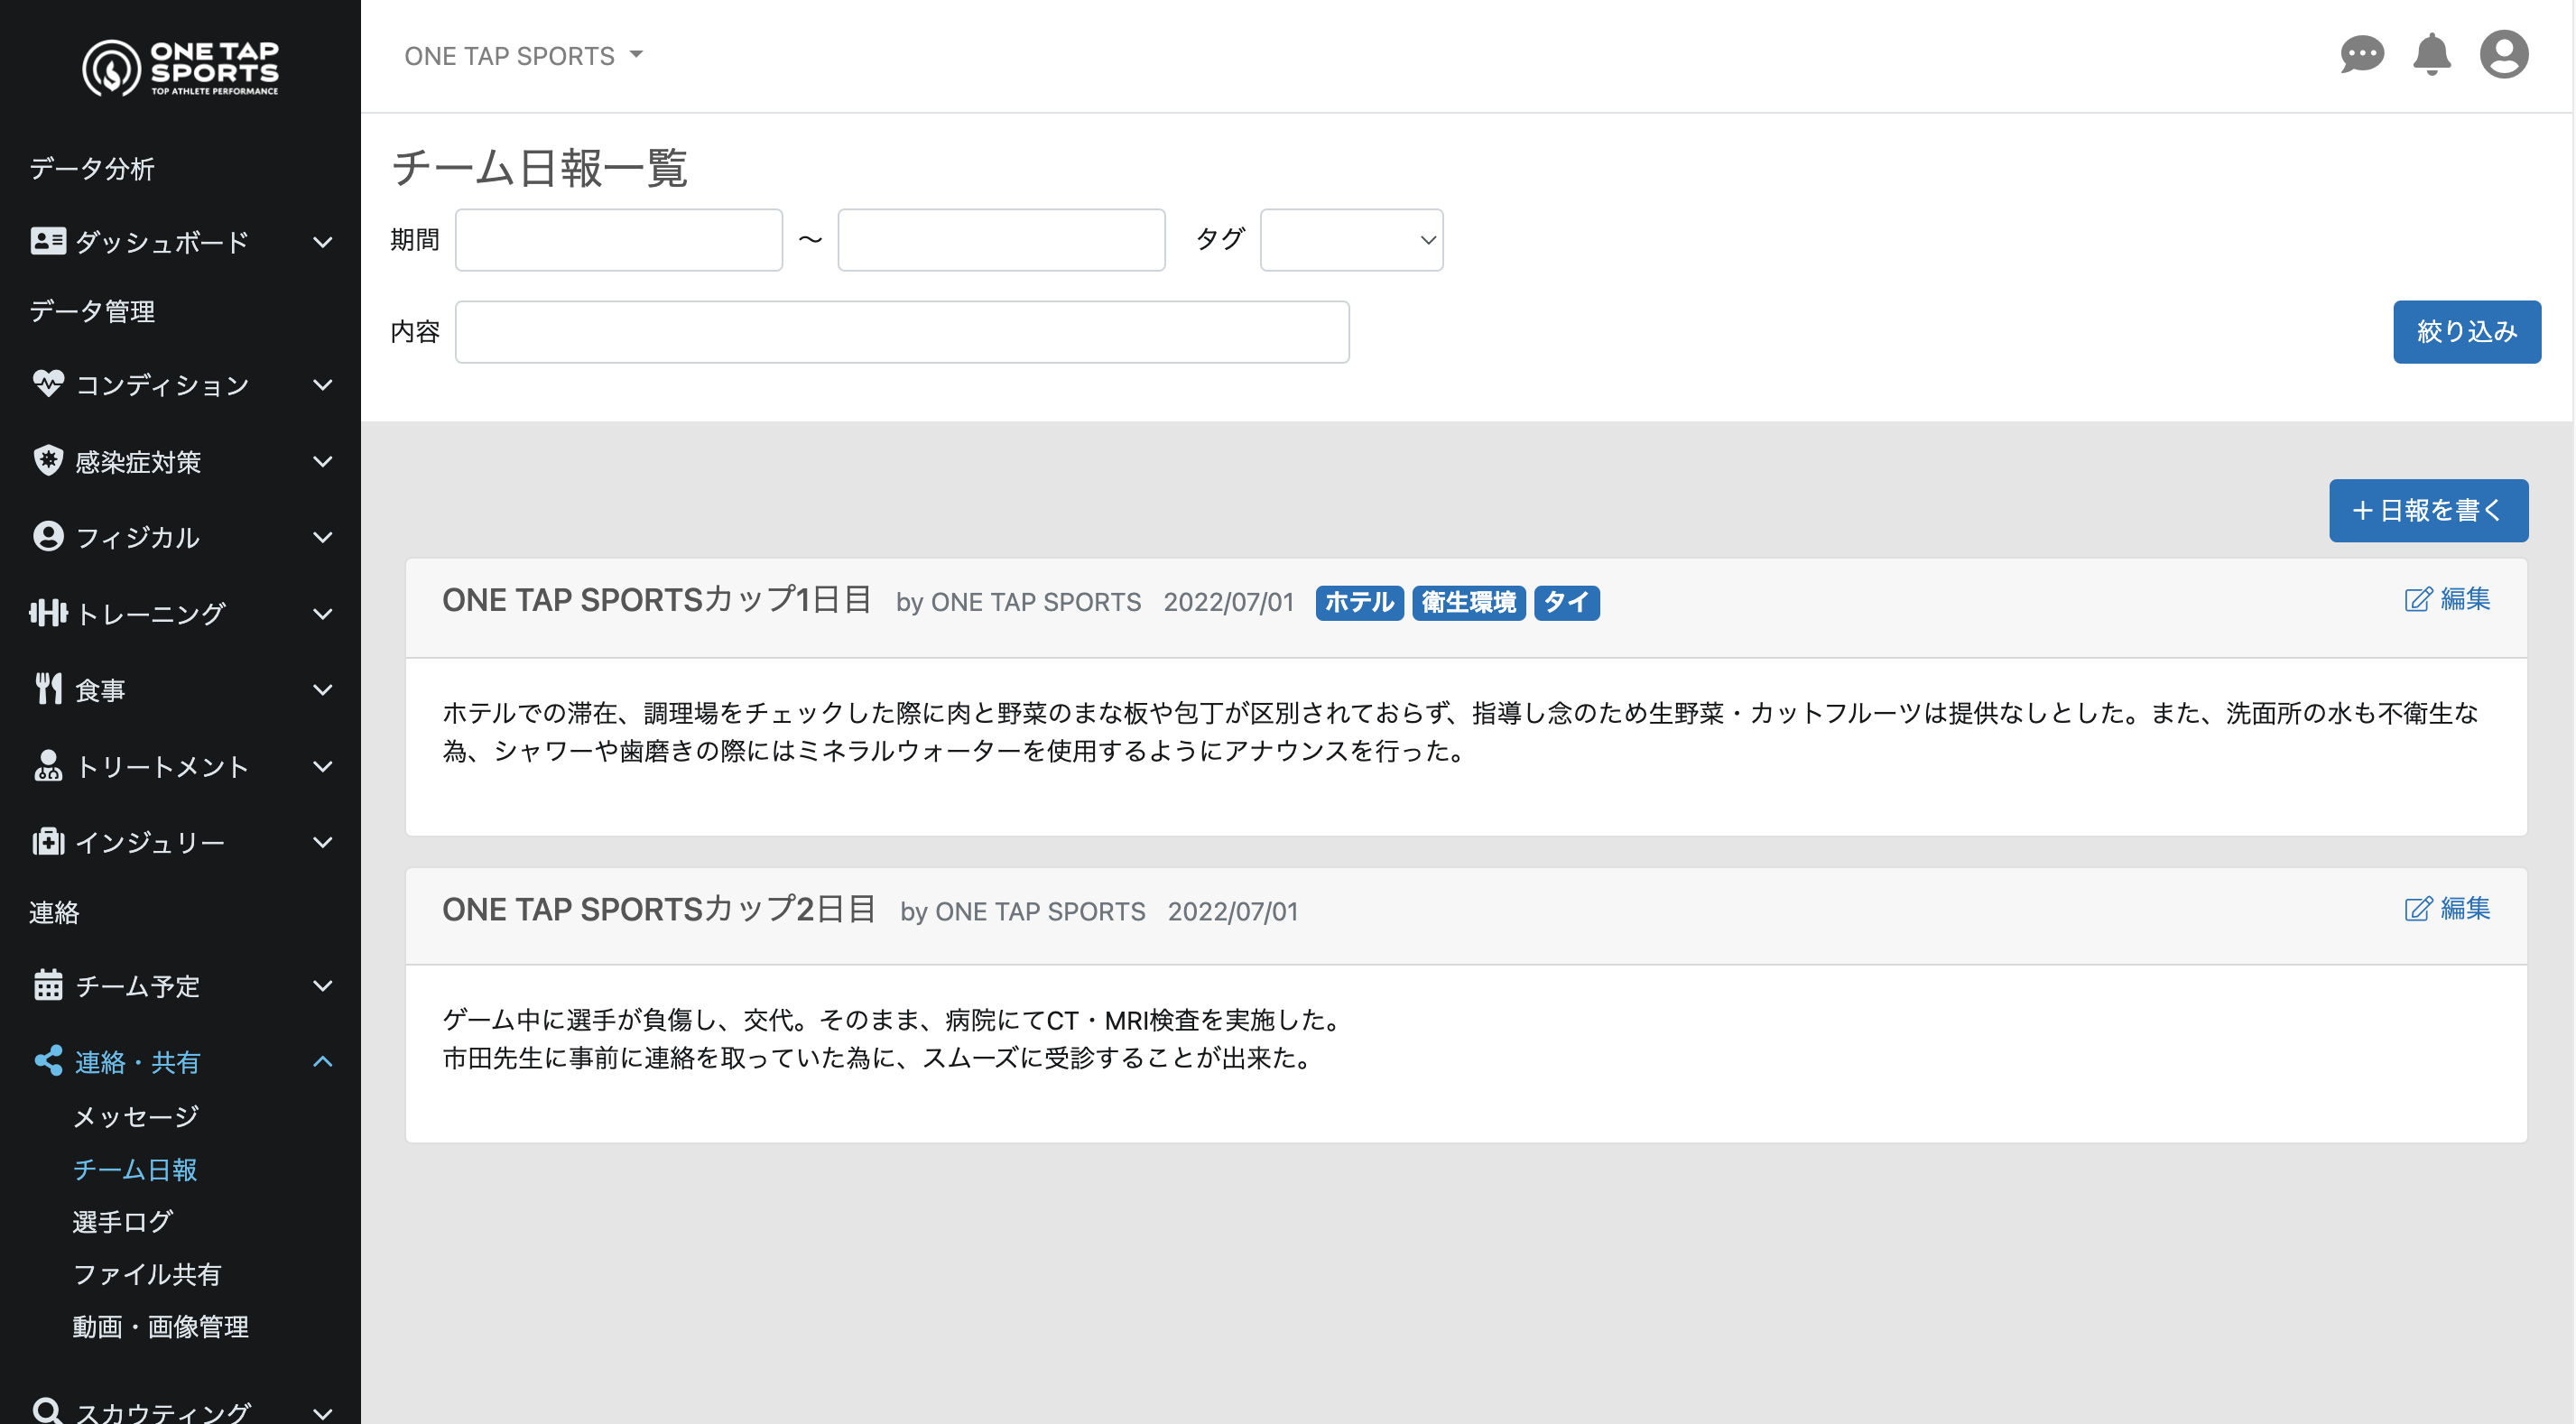The height and width of the screenshot is (1424, 2576).
Task: Open 動画・画像管理 in the sidebar
Action: [161, 1326]
